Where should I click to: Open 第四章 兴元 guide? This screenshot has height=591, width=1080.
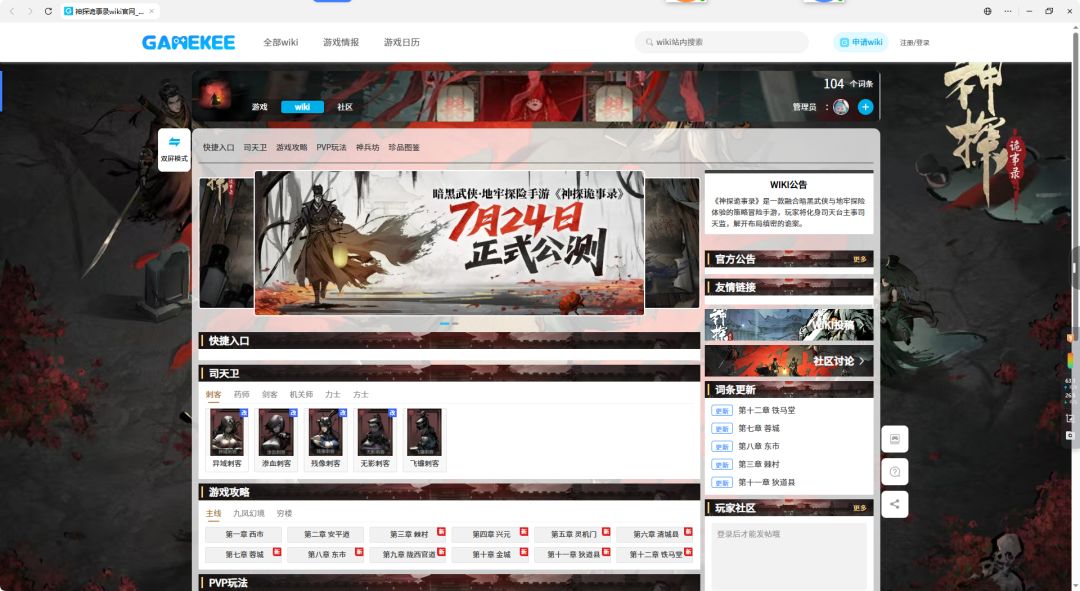pos(491,535)
